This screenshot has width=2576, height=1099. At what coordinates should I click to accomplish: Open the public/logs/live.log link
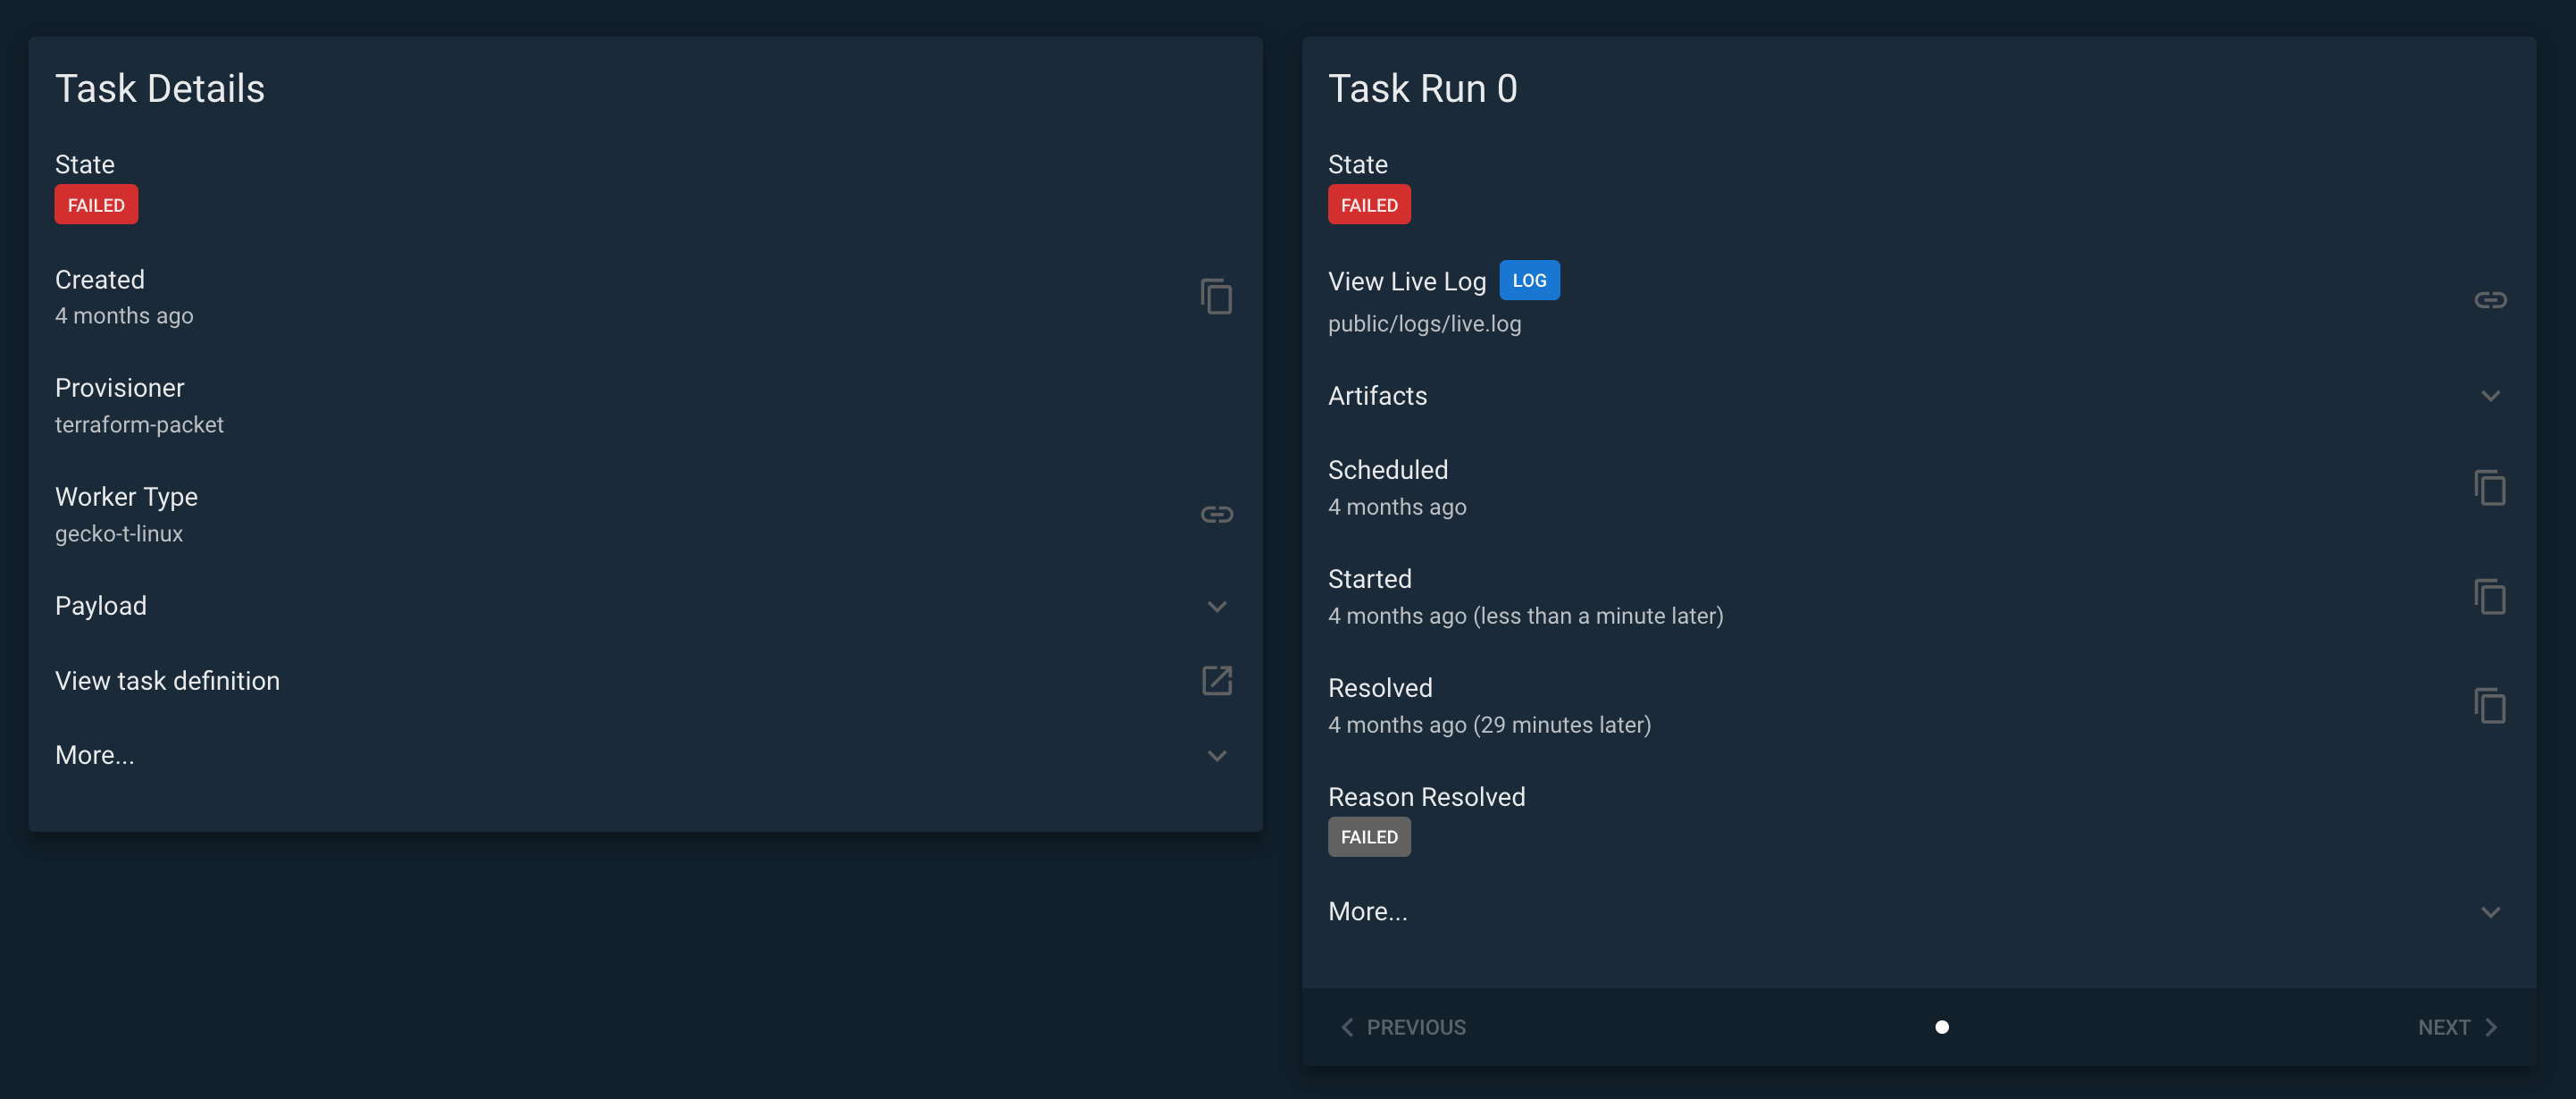[x=1425, y=323]
